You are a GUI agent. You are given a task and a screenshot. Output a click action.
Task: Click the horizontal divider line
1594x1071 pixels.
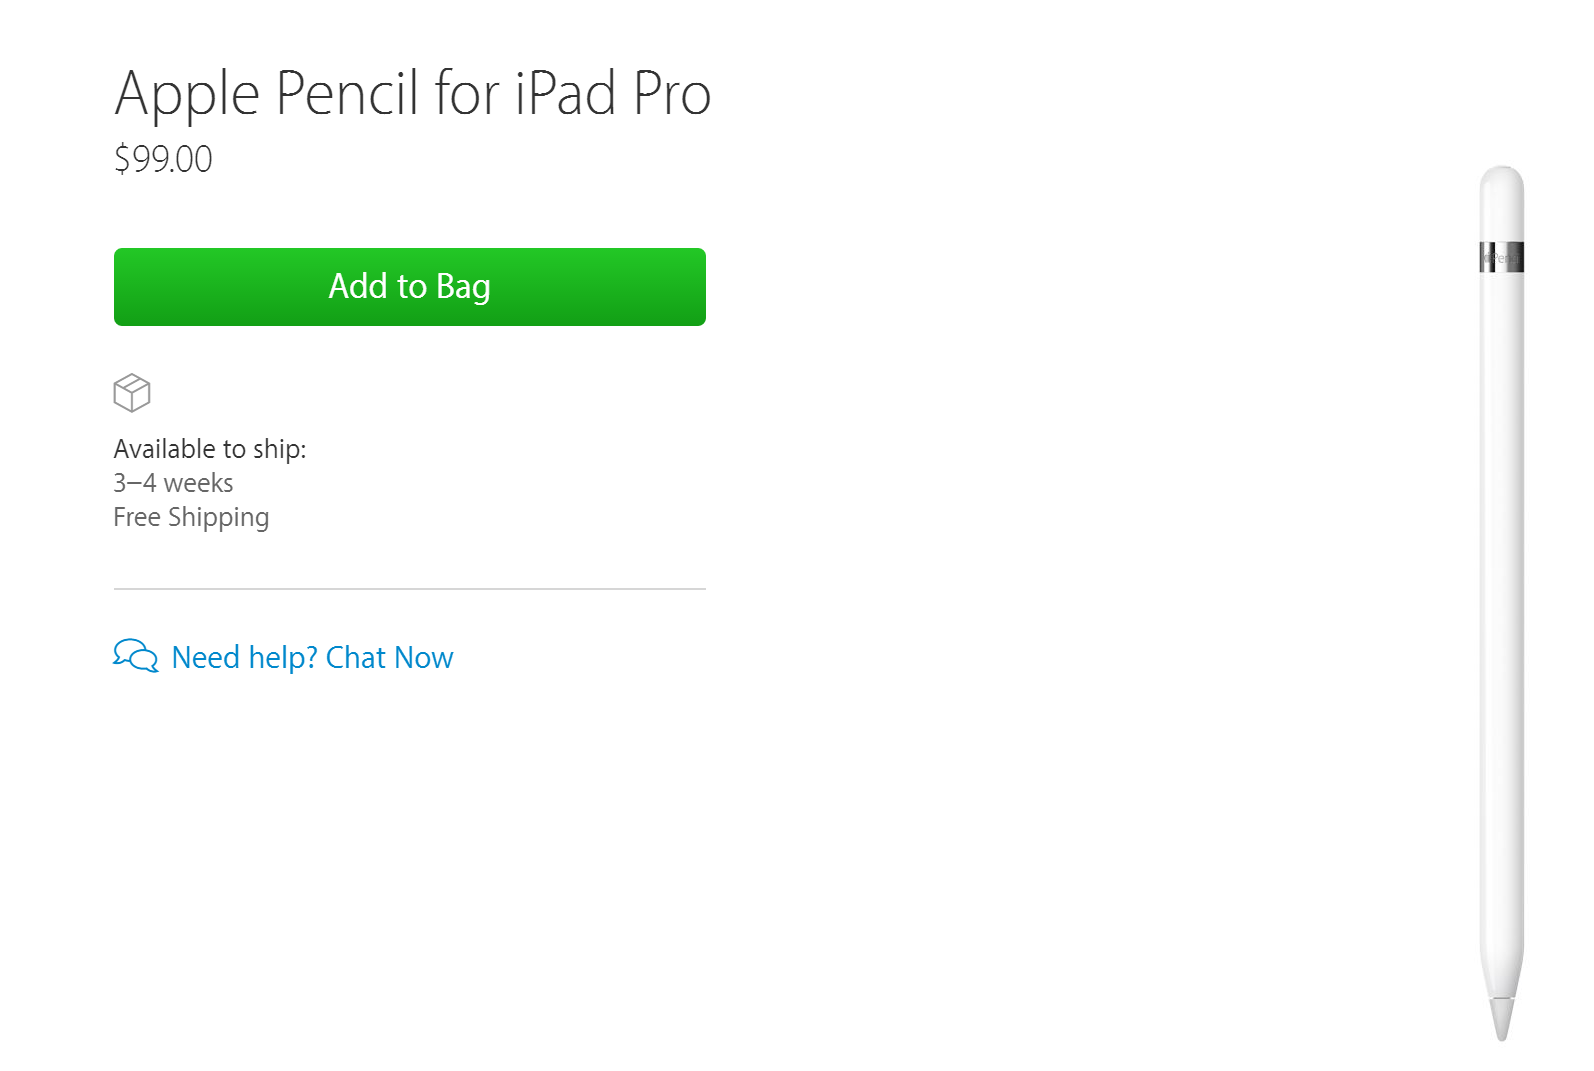[x=409, y=589]
